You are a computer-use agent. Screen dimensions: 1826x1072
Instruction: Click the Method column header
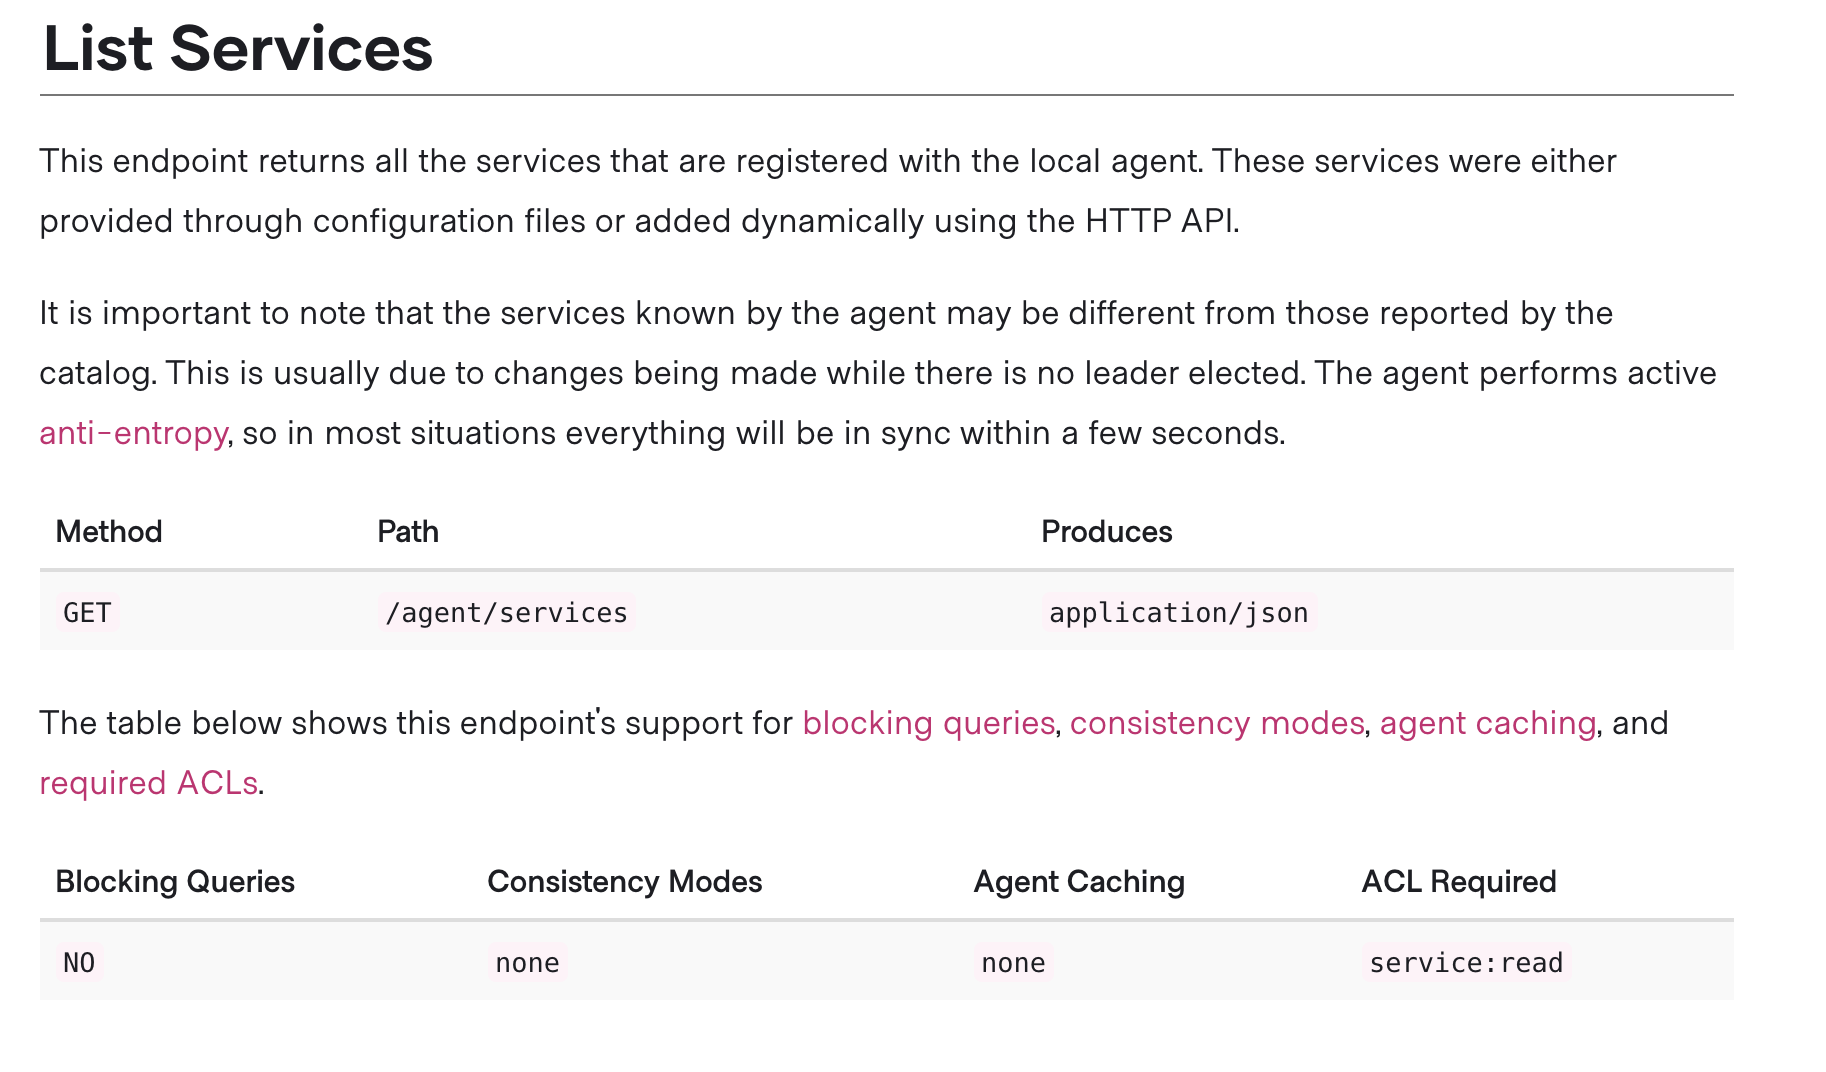[109, 531]
